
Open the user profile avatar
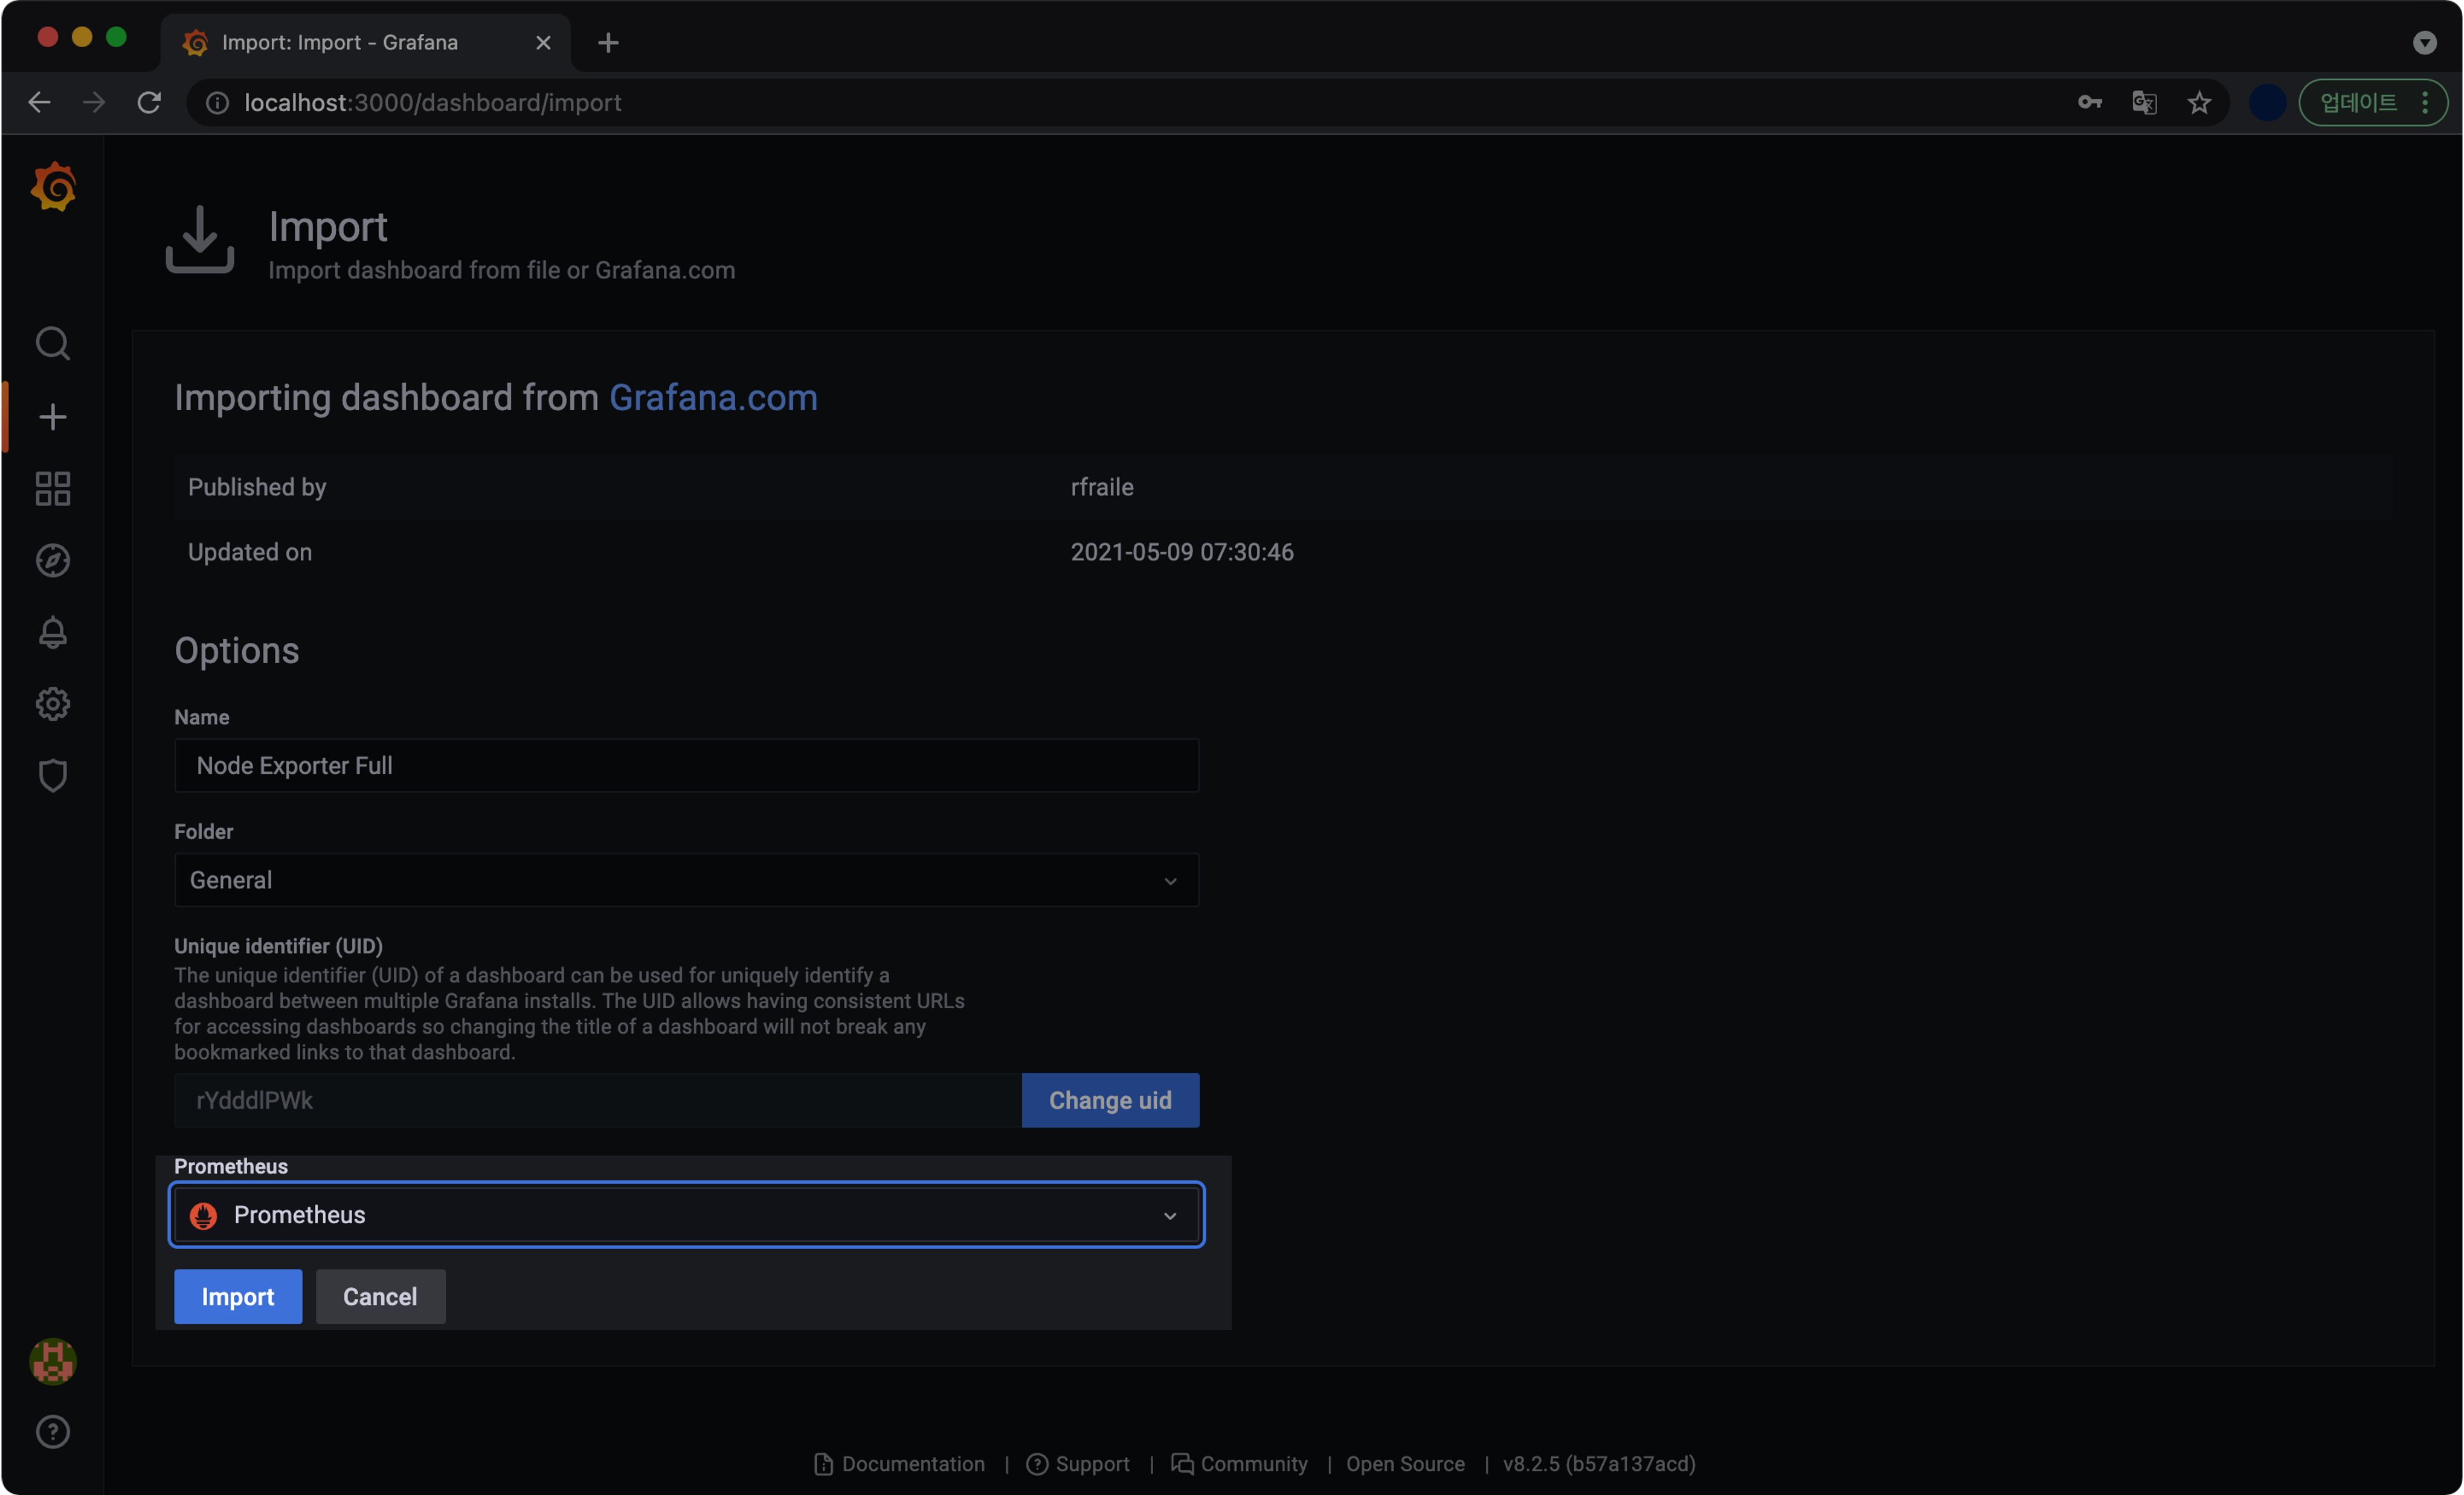(x=53, y=1362)
